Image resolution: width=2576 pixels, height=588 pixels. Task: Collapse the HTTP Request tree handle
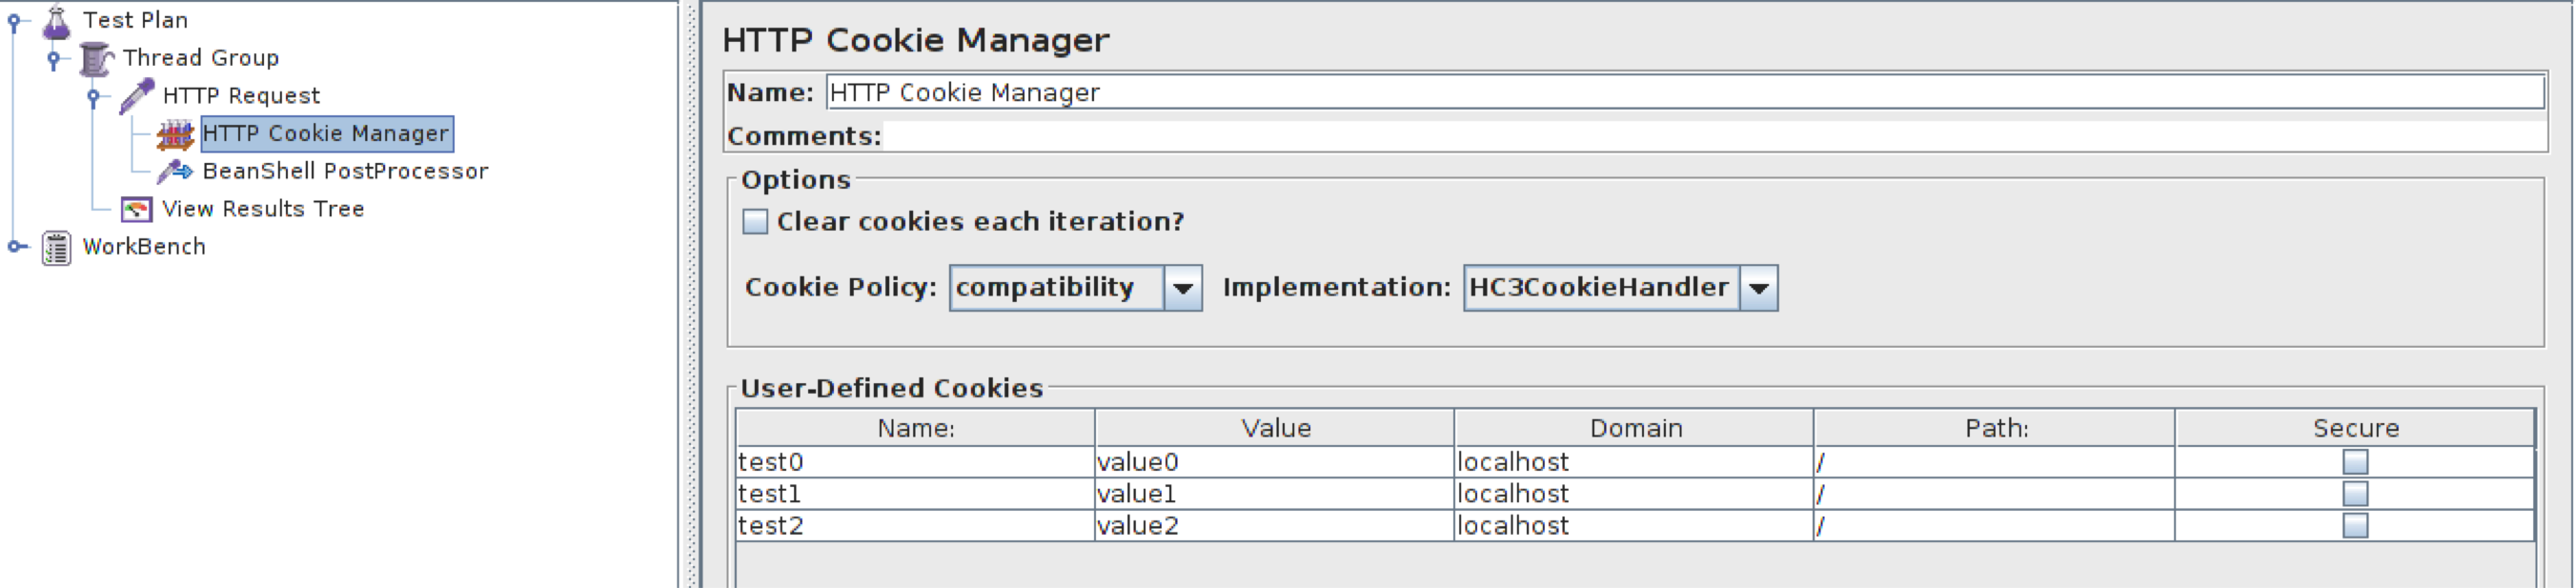click(x=94, y=97)
